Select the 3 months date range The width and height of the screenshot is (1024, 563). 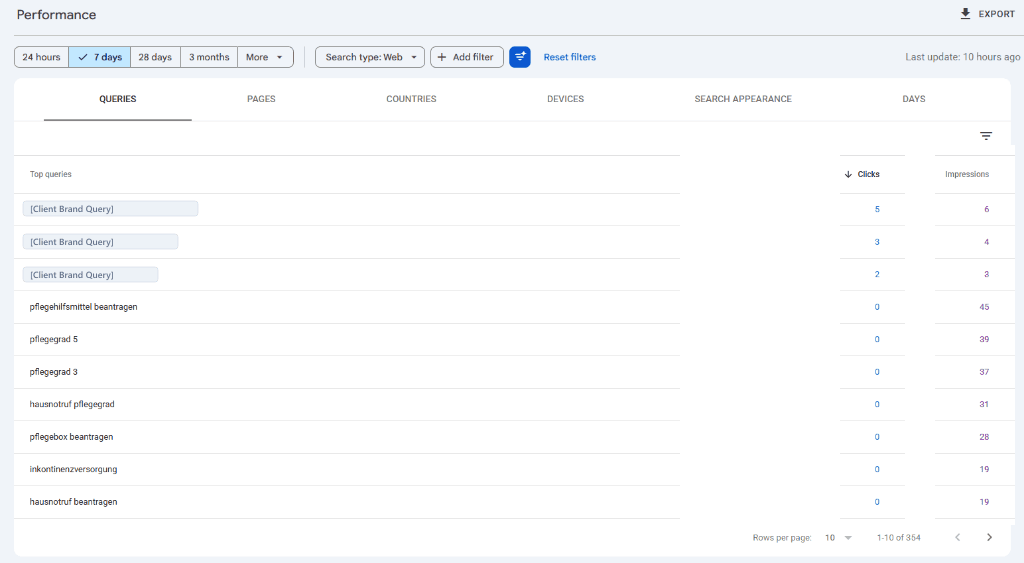(209, 57)
